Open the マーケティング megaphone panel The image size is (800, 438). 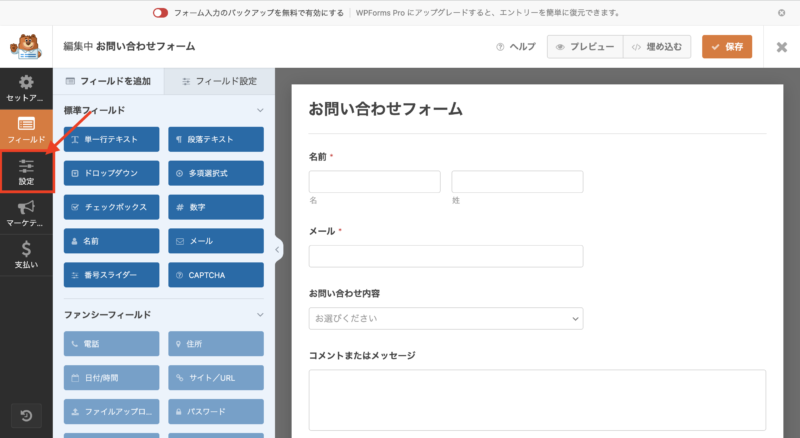point(26,213)
